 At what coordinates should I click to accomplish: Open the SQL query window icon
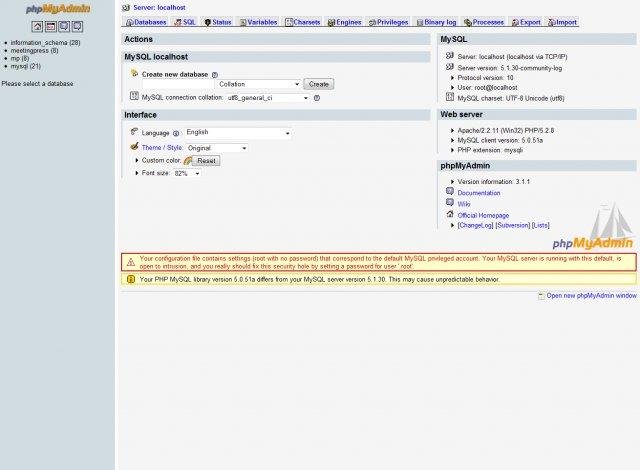pyautogui.click(x=51, y=27)
